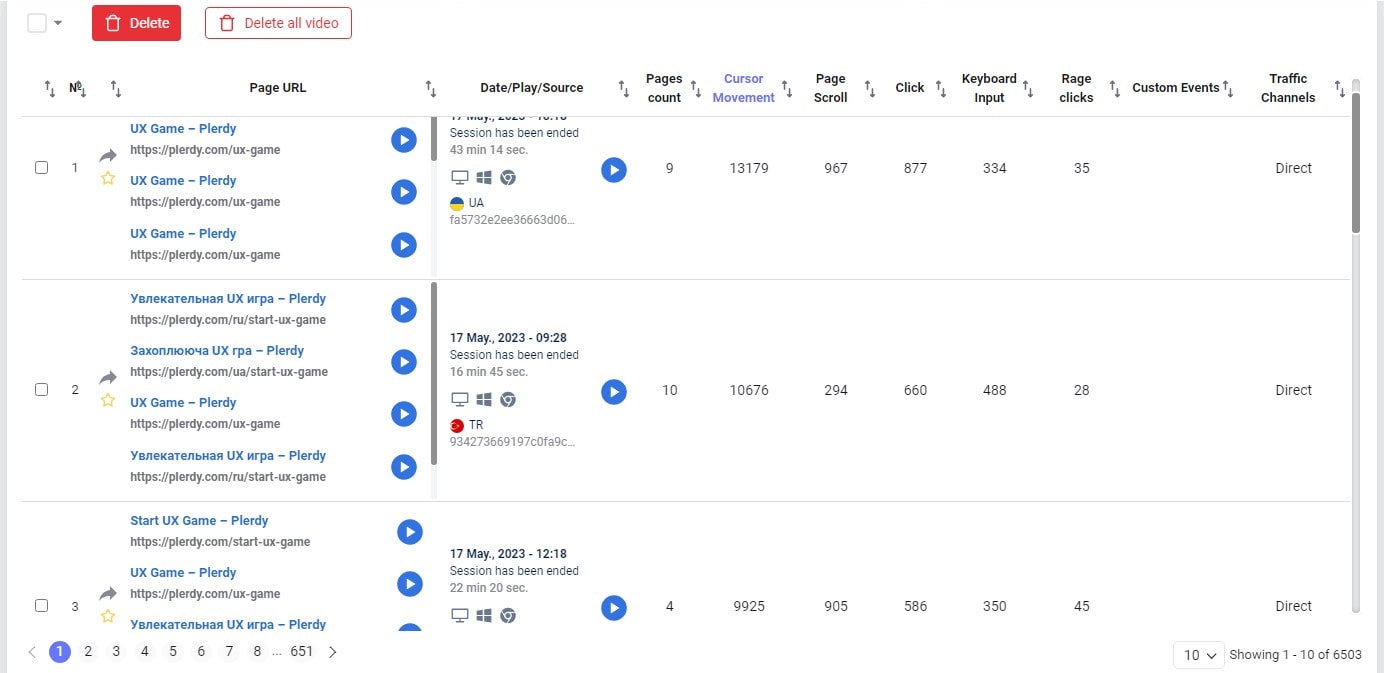Click the desktop device icon in the TR session
The height and width of the screenshot is (673, 1384).
(x=460, y=399)
